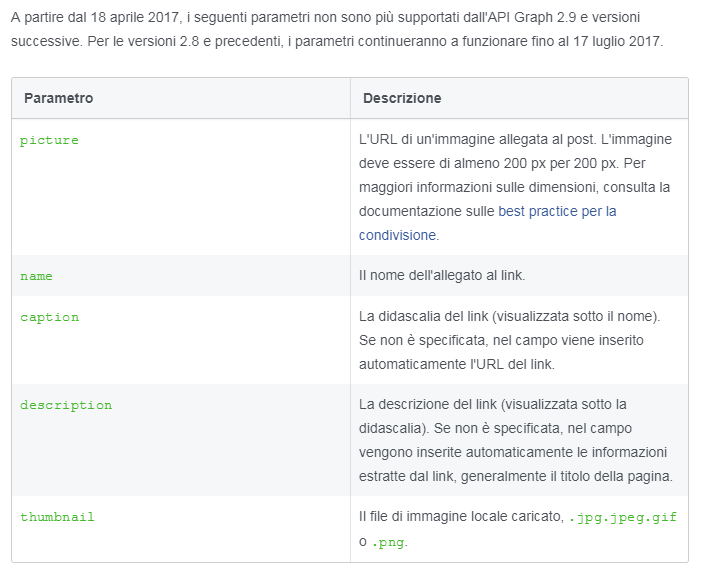Screen dimensions: 703x586
Task: Click the .png file extension code
Action: pos(390,543)
